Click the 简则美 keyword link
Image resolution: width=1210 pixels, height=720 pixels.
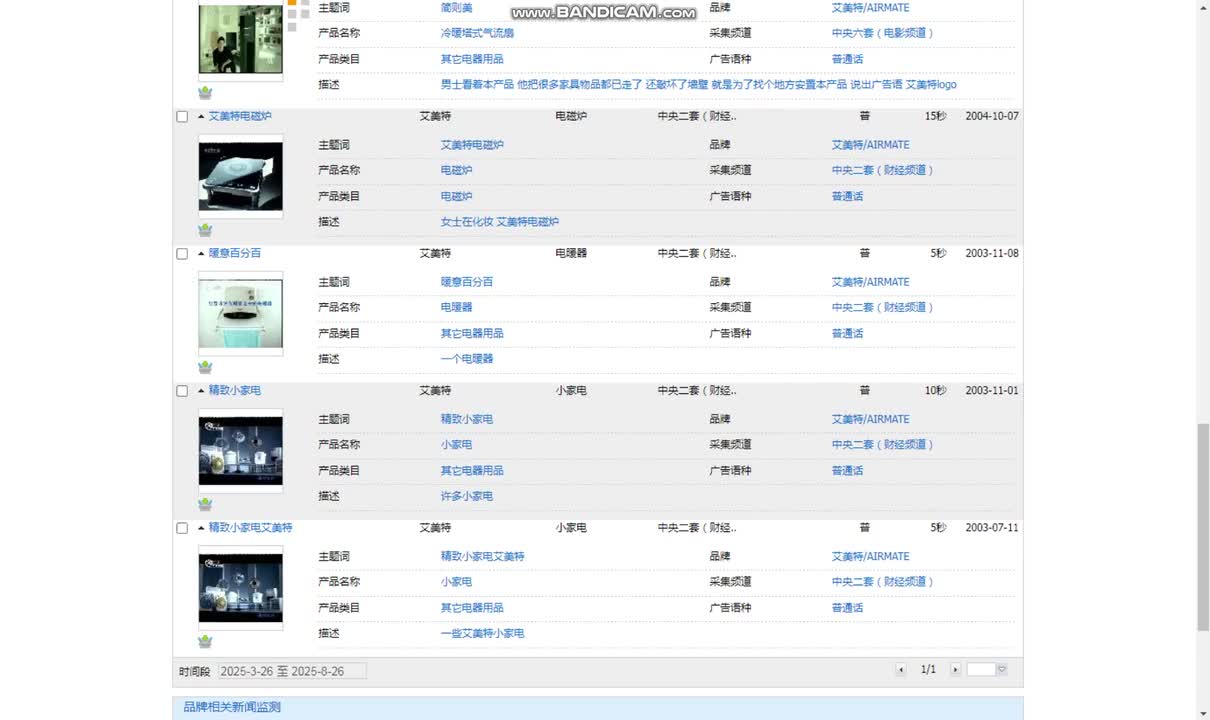coord(456,7)
